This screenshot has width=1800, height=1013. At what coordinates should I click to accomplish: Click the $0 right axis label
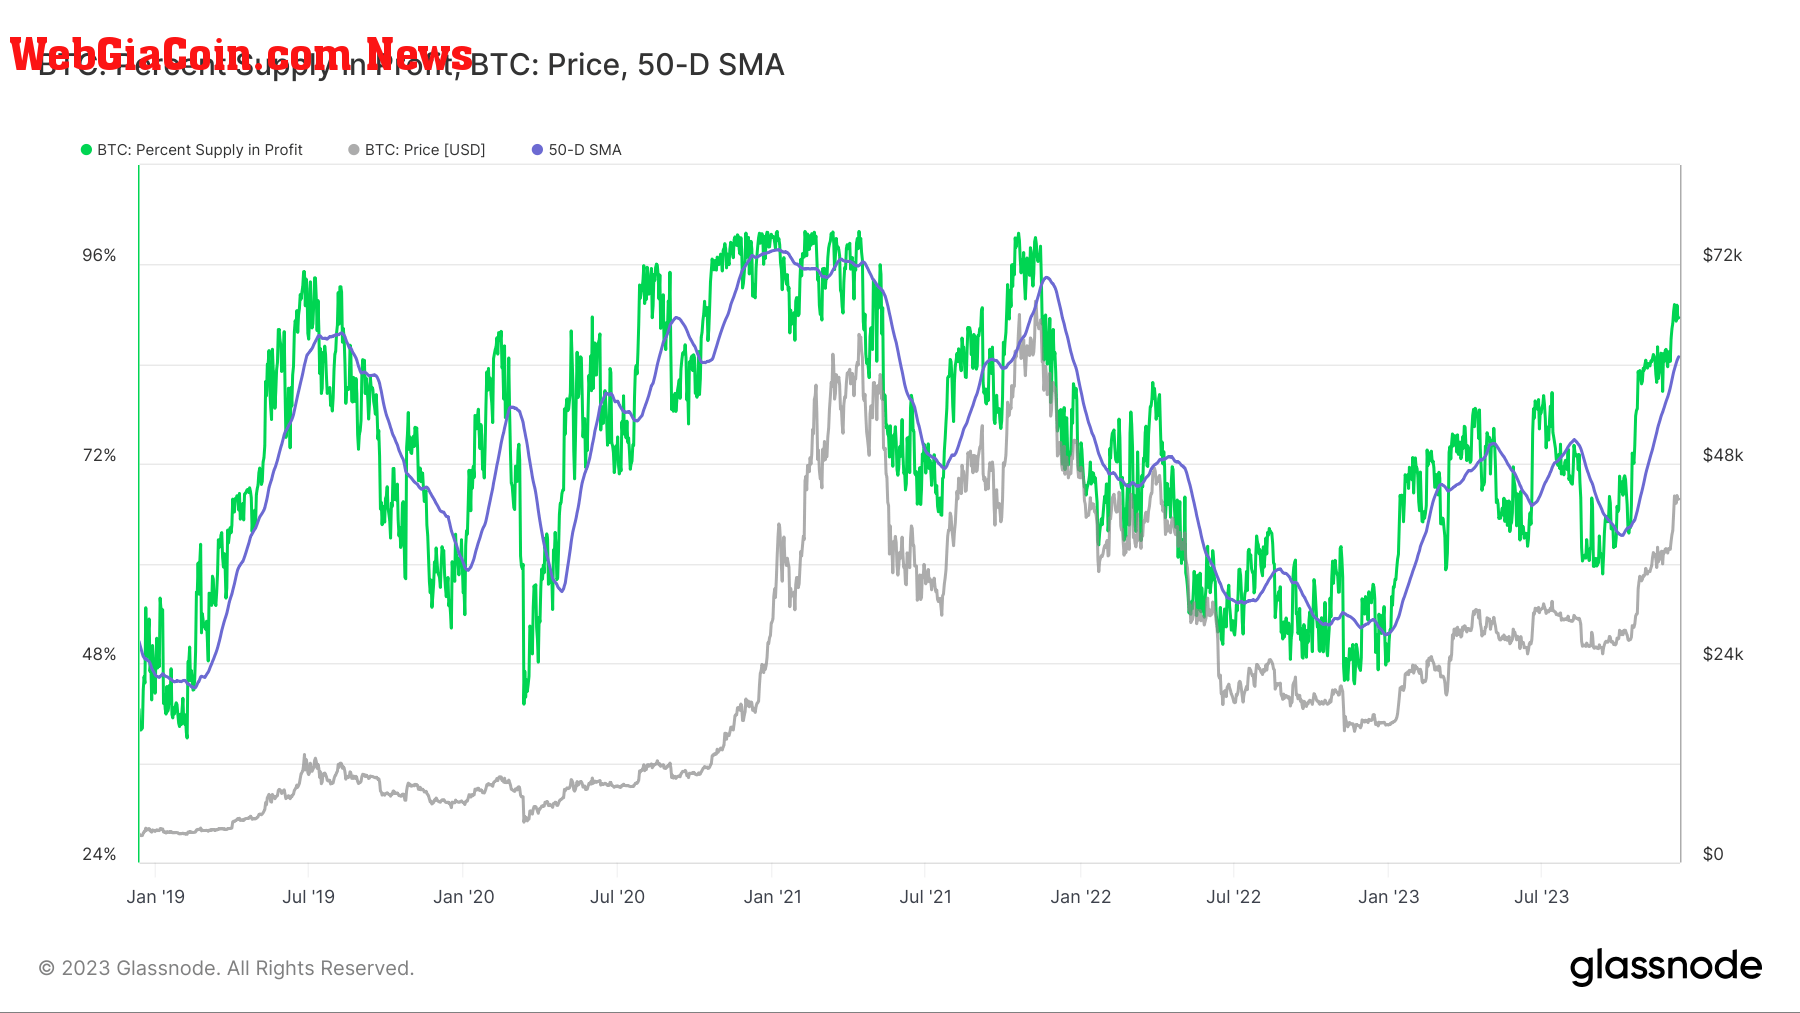click(x=1713, y=855)
